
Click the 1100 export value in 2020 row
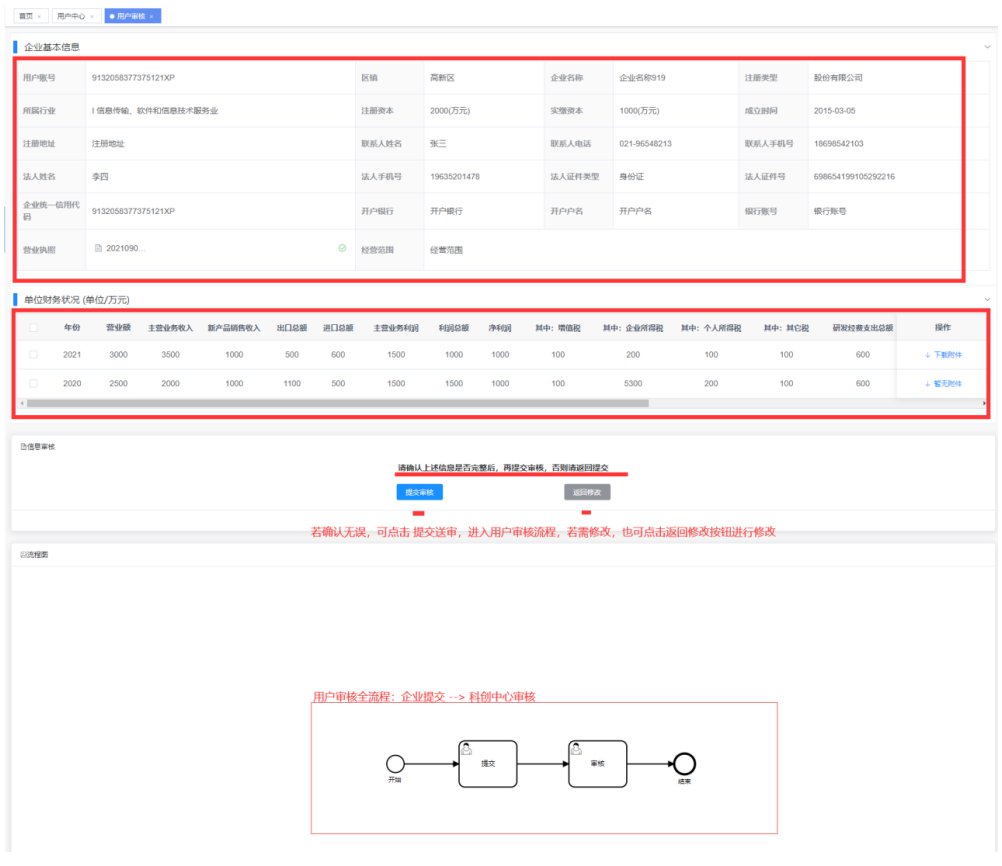click(292, 383)
